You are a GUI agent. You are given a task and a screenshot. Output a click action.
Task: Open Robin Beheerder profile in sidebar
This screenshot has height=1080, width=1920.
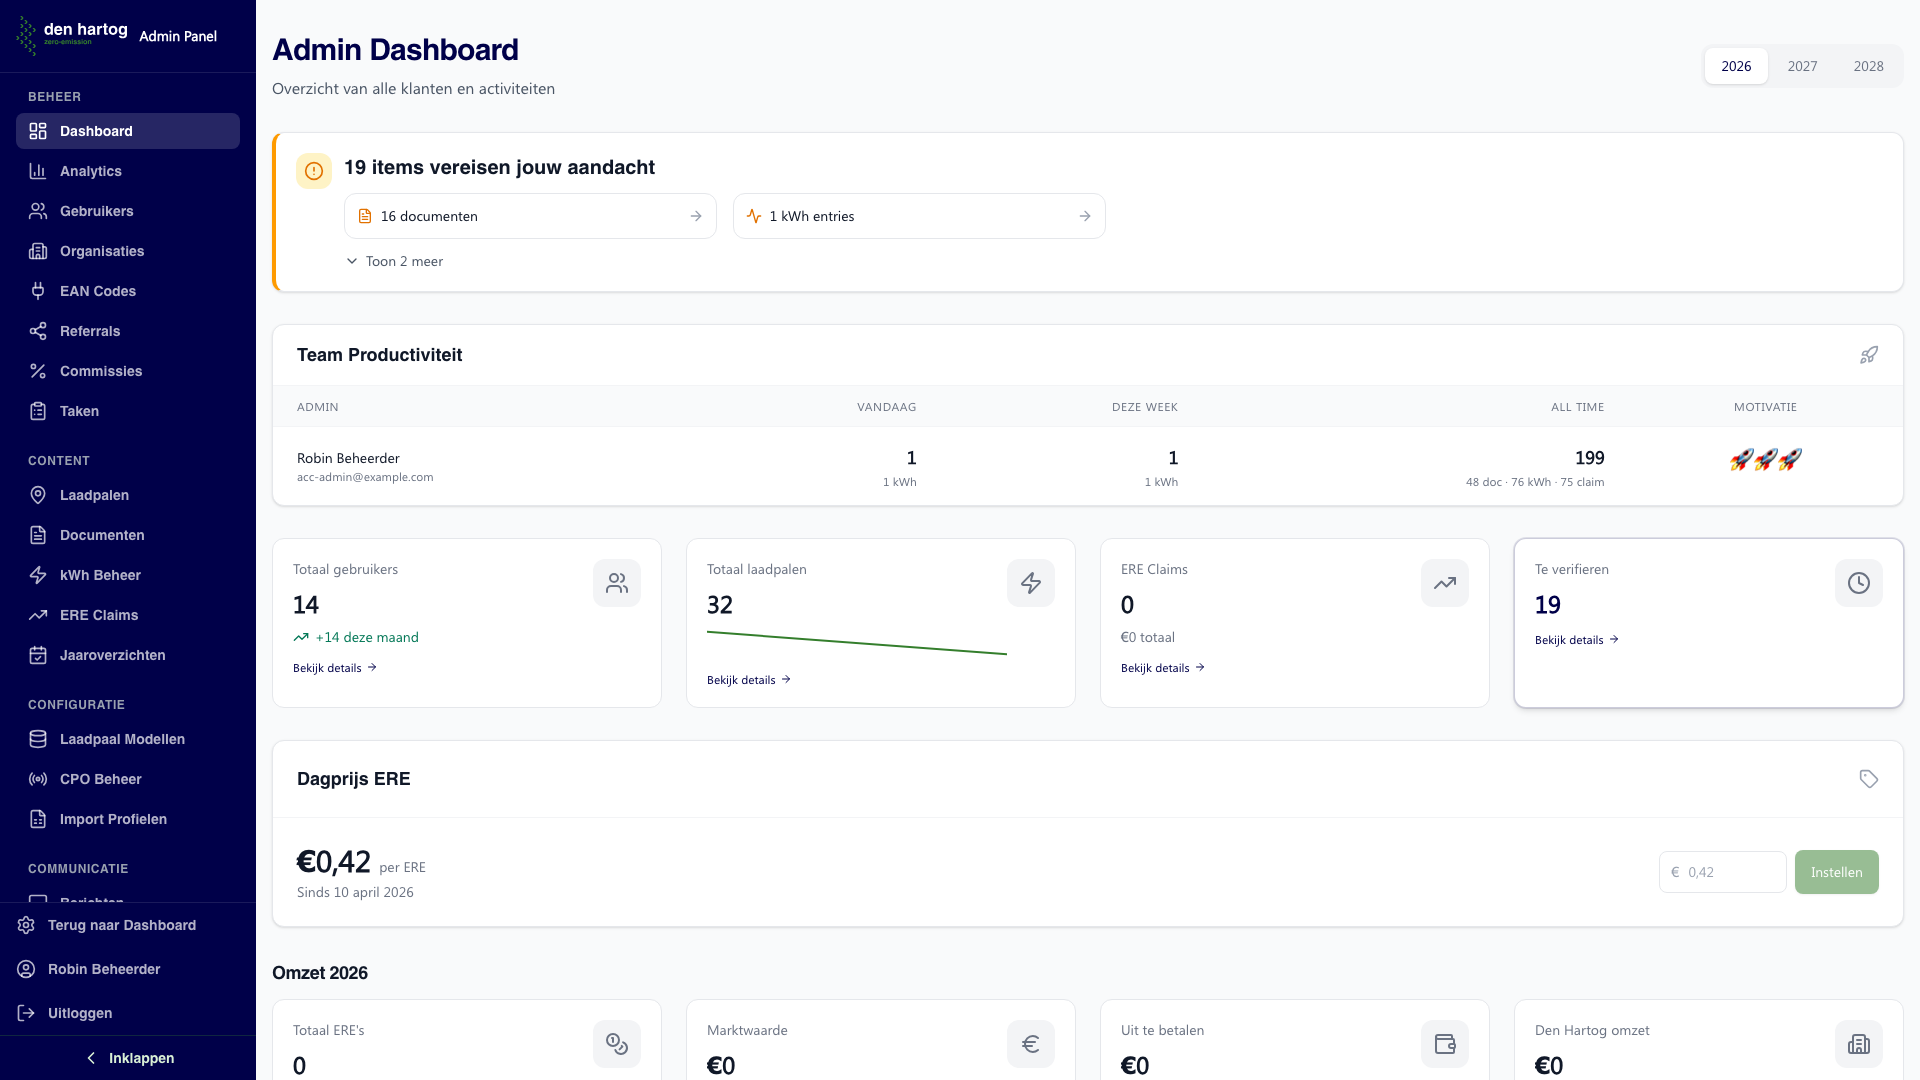(128, 969)
